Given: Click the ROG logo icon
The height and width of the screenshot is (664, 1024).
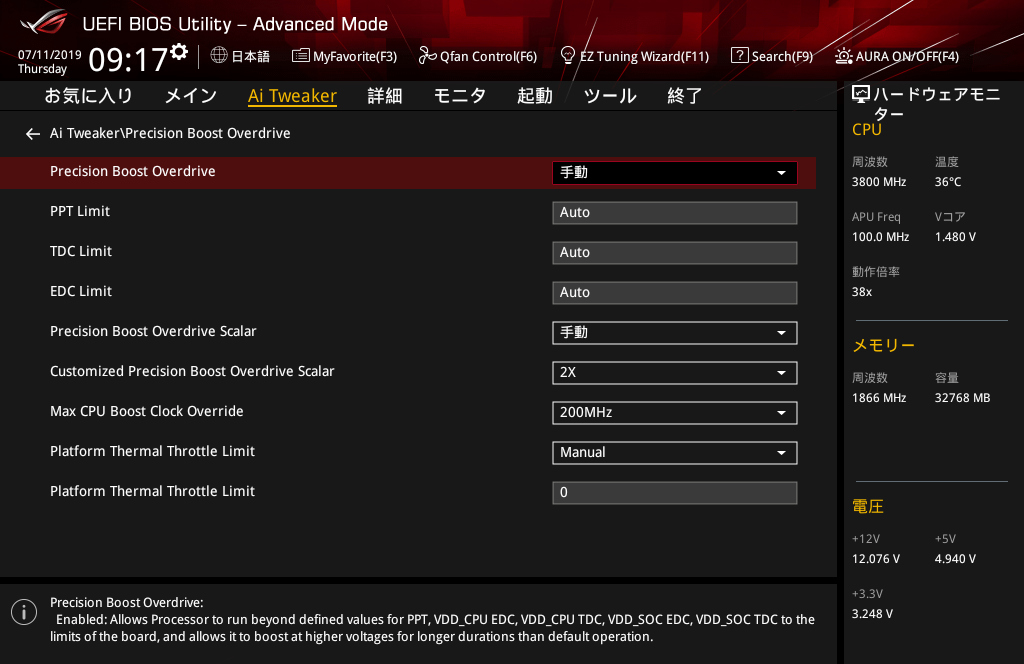Looking at the screenshot, I should pyautogui.click(x=43, y=22).
